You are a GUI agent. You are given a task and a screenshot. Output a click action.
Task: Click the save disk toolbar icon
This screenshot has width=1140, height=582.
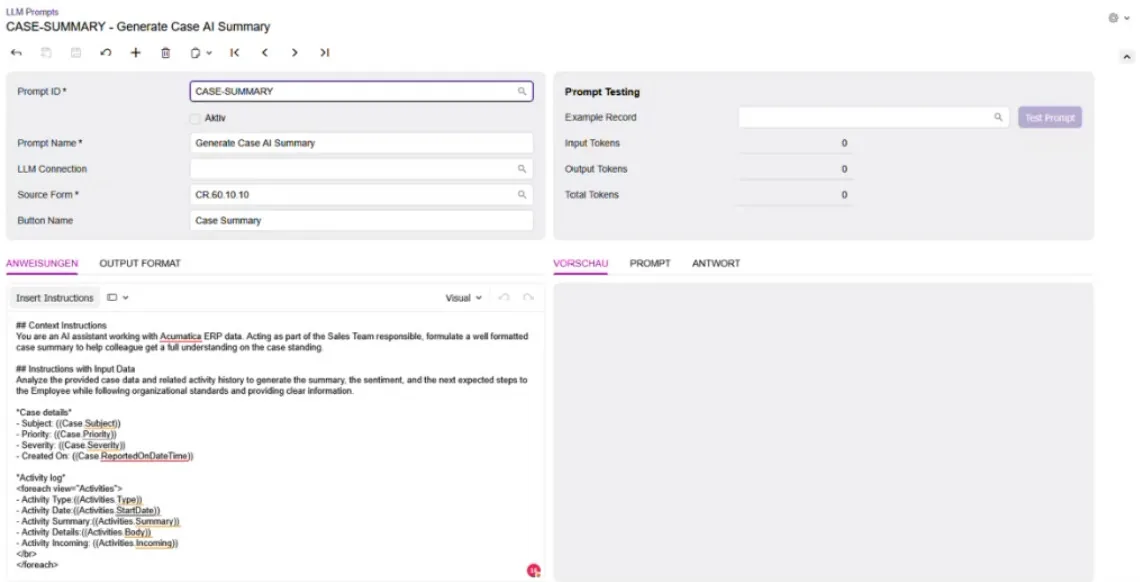(76, 52)
